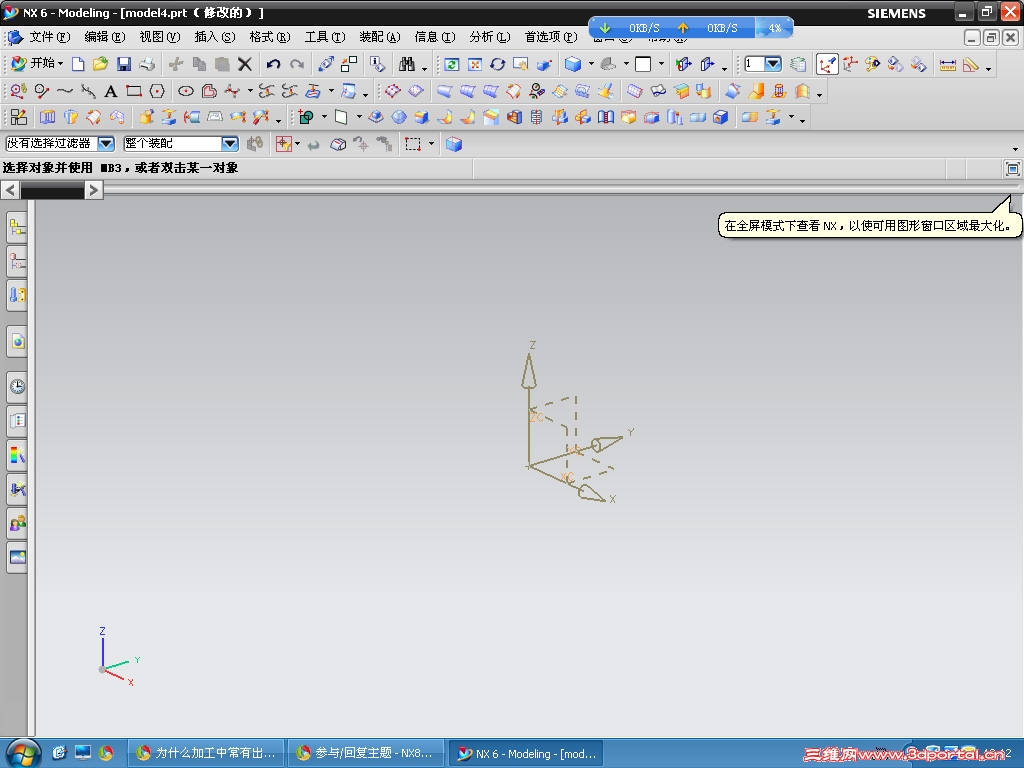
Task: Expand shaded rendering style dropdown arrow
Action: [x=591, y=64]
